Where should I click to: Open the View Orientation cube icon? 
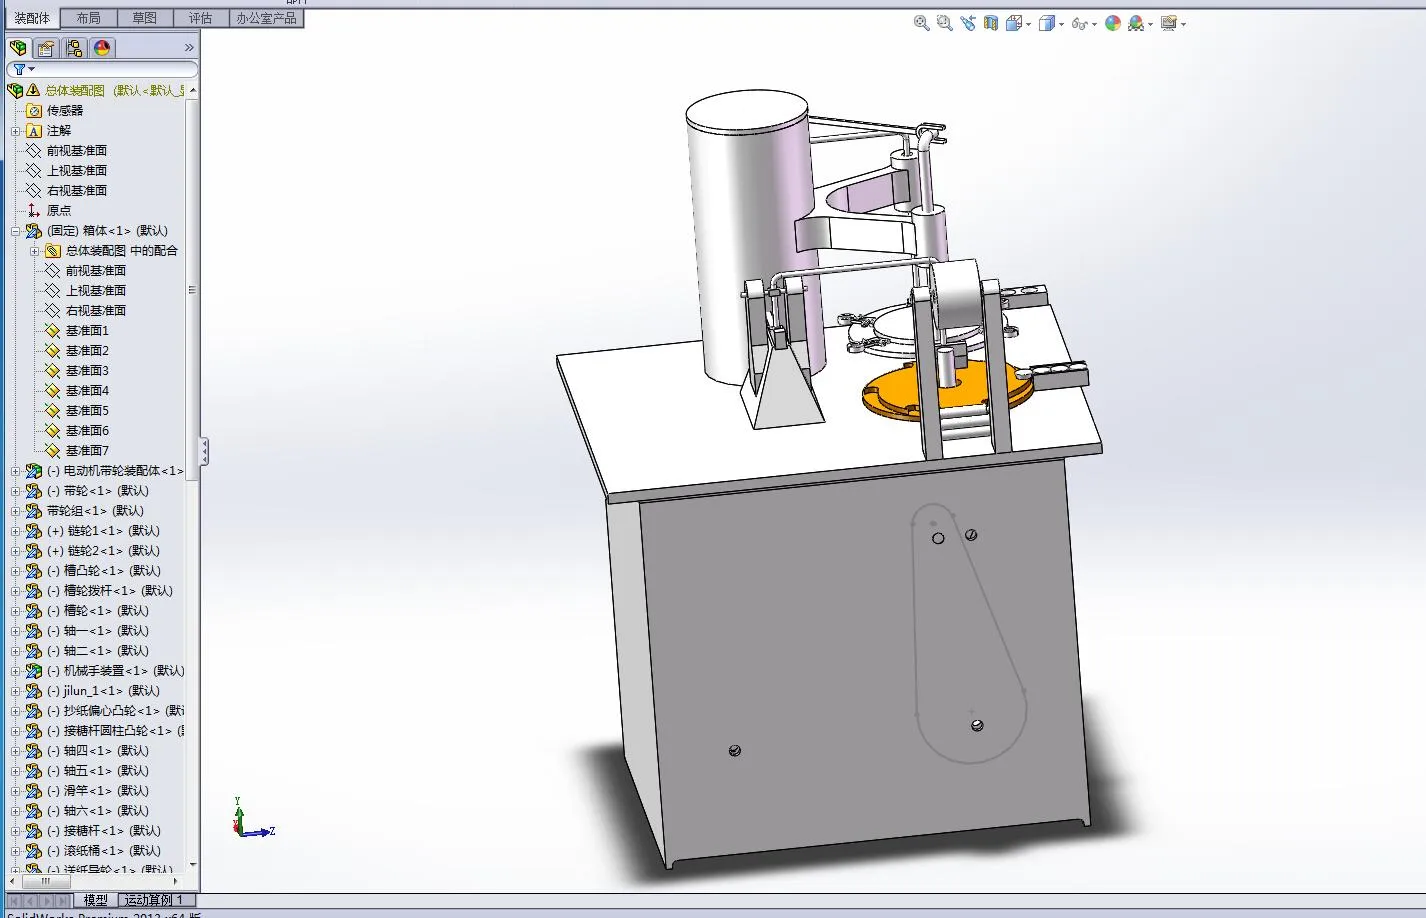click(1014, 23)
